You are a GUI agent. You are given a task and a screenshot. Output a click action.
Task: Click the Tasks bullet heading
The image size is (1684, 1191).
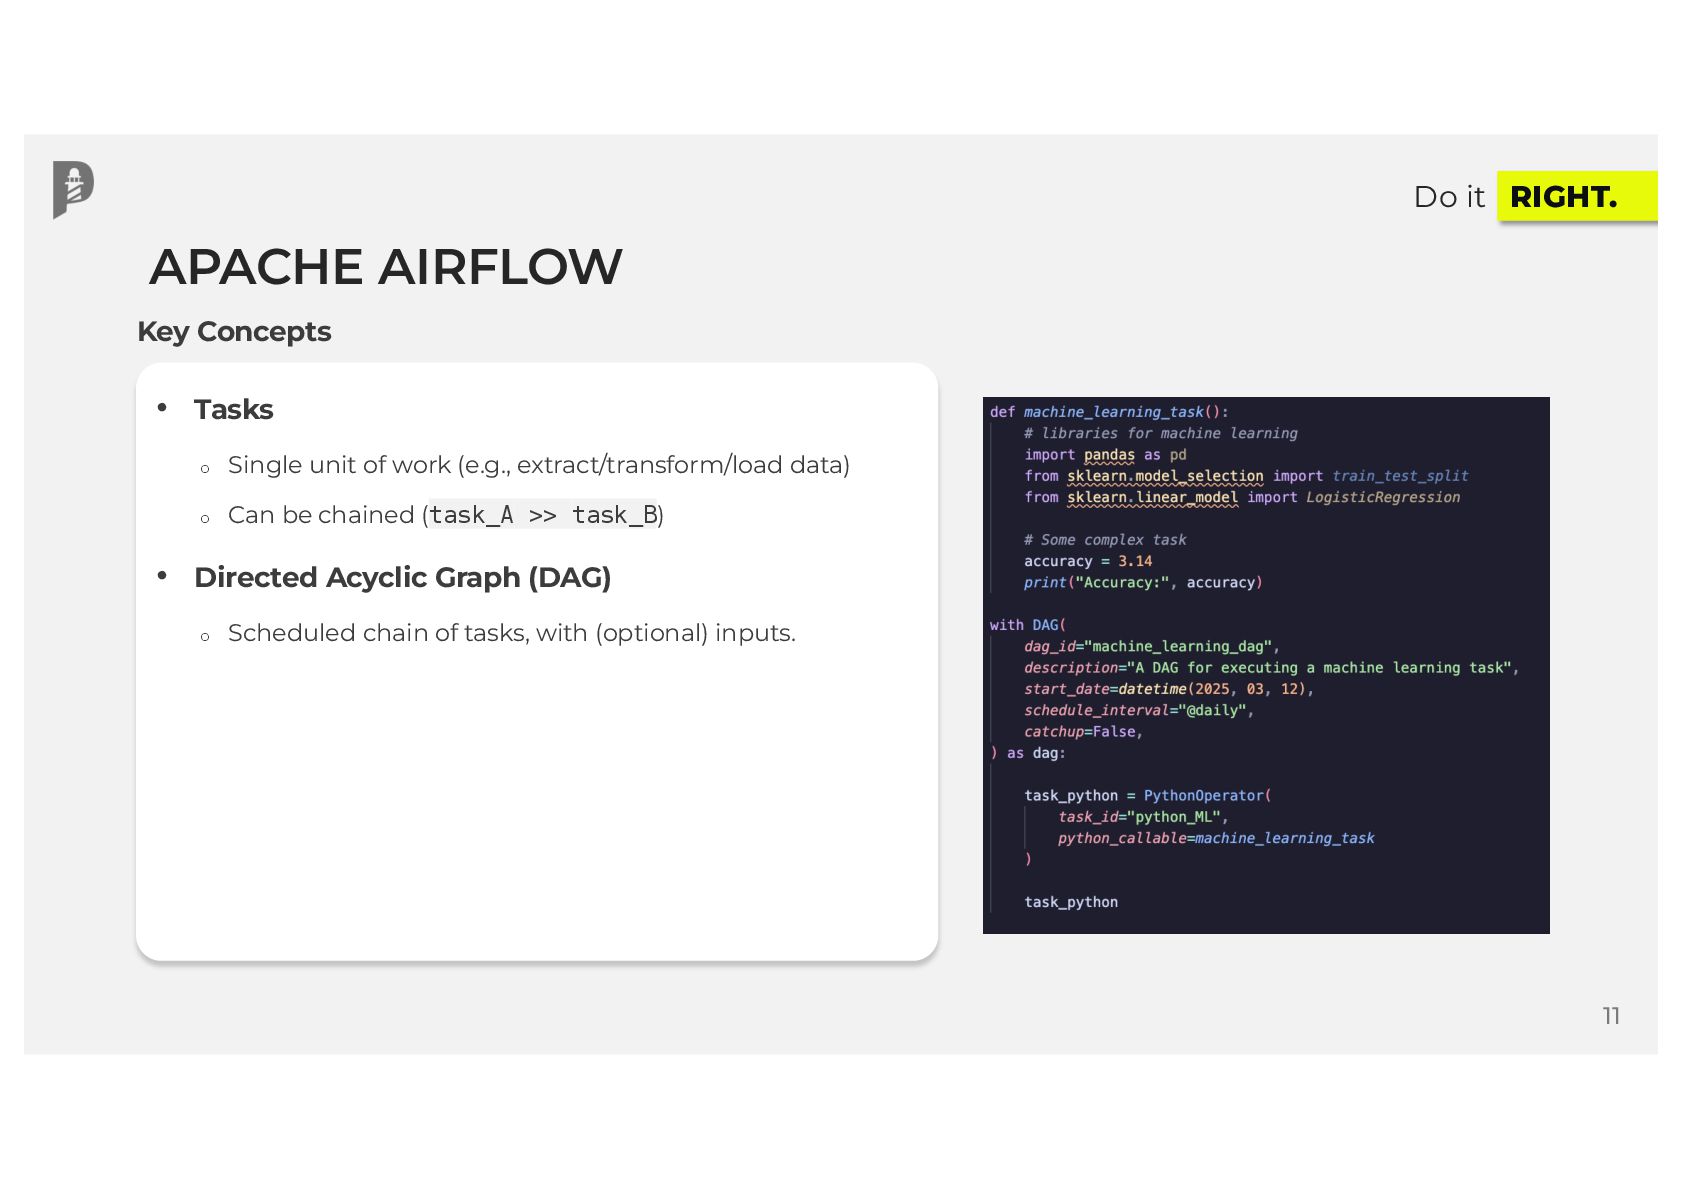tap(233, 409)
